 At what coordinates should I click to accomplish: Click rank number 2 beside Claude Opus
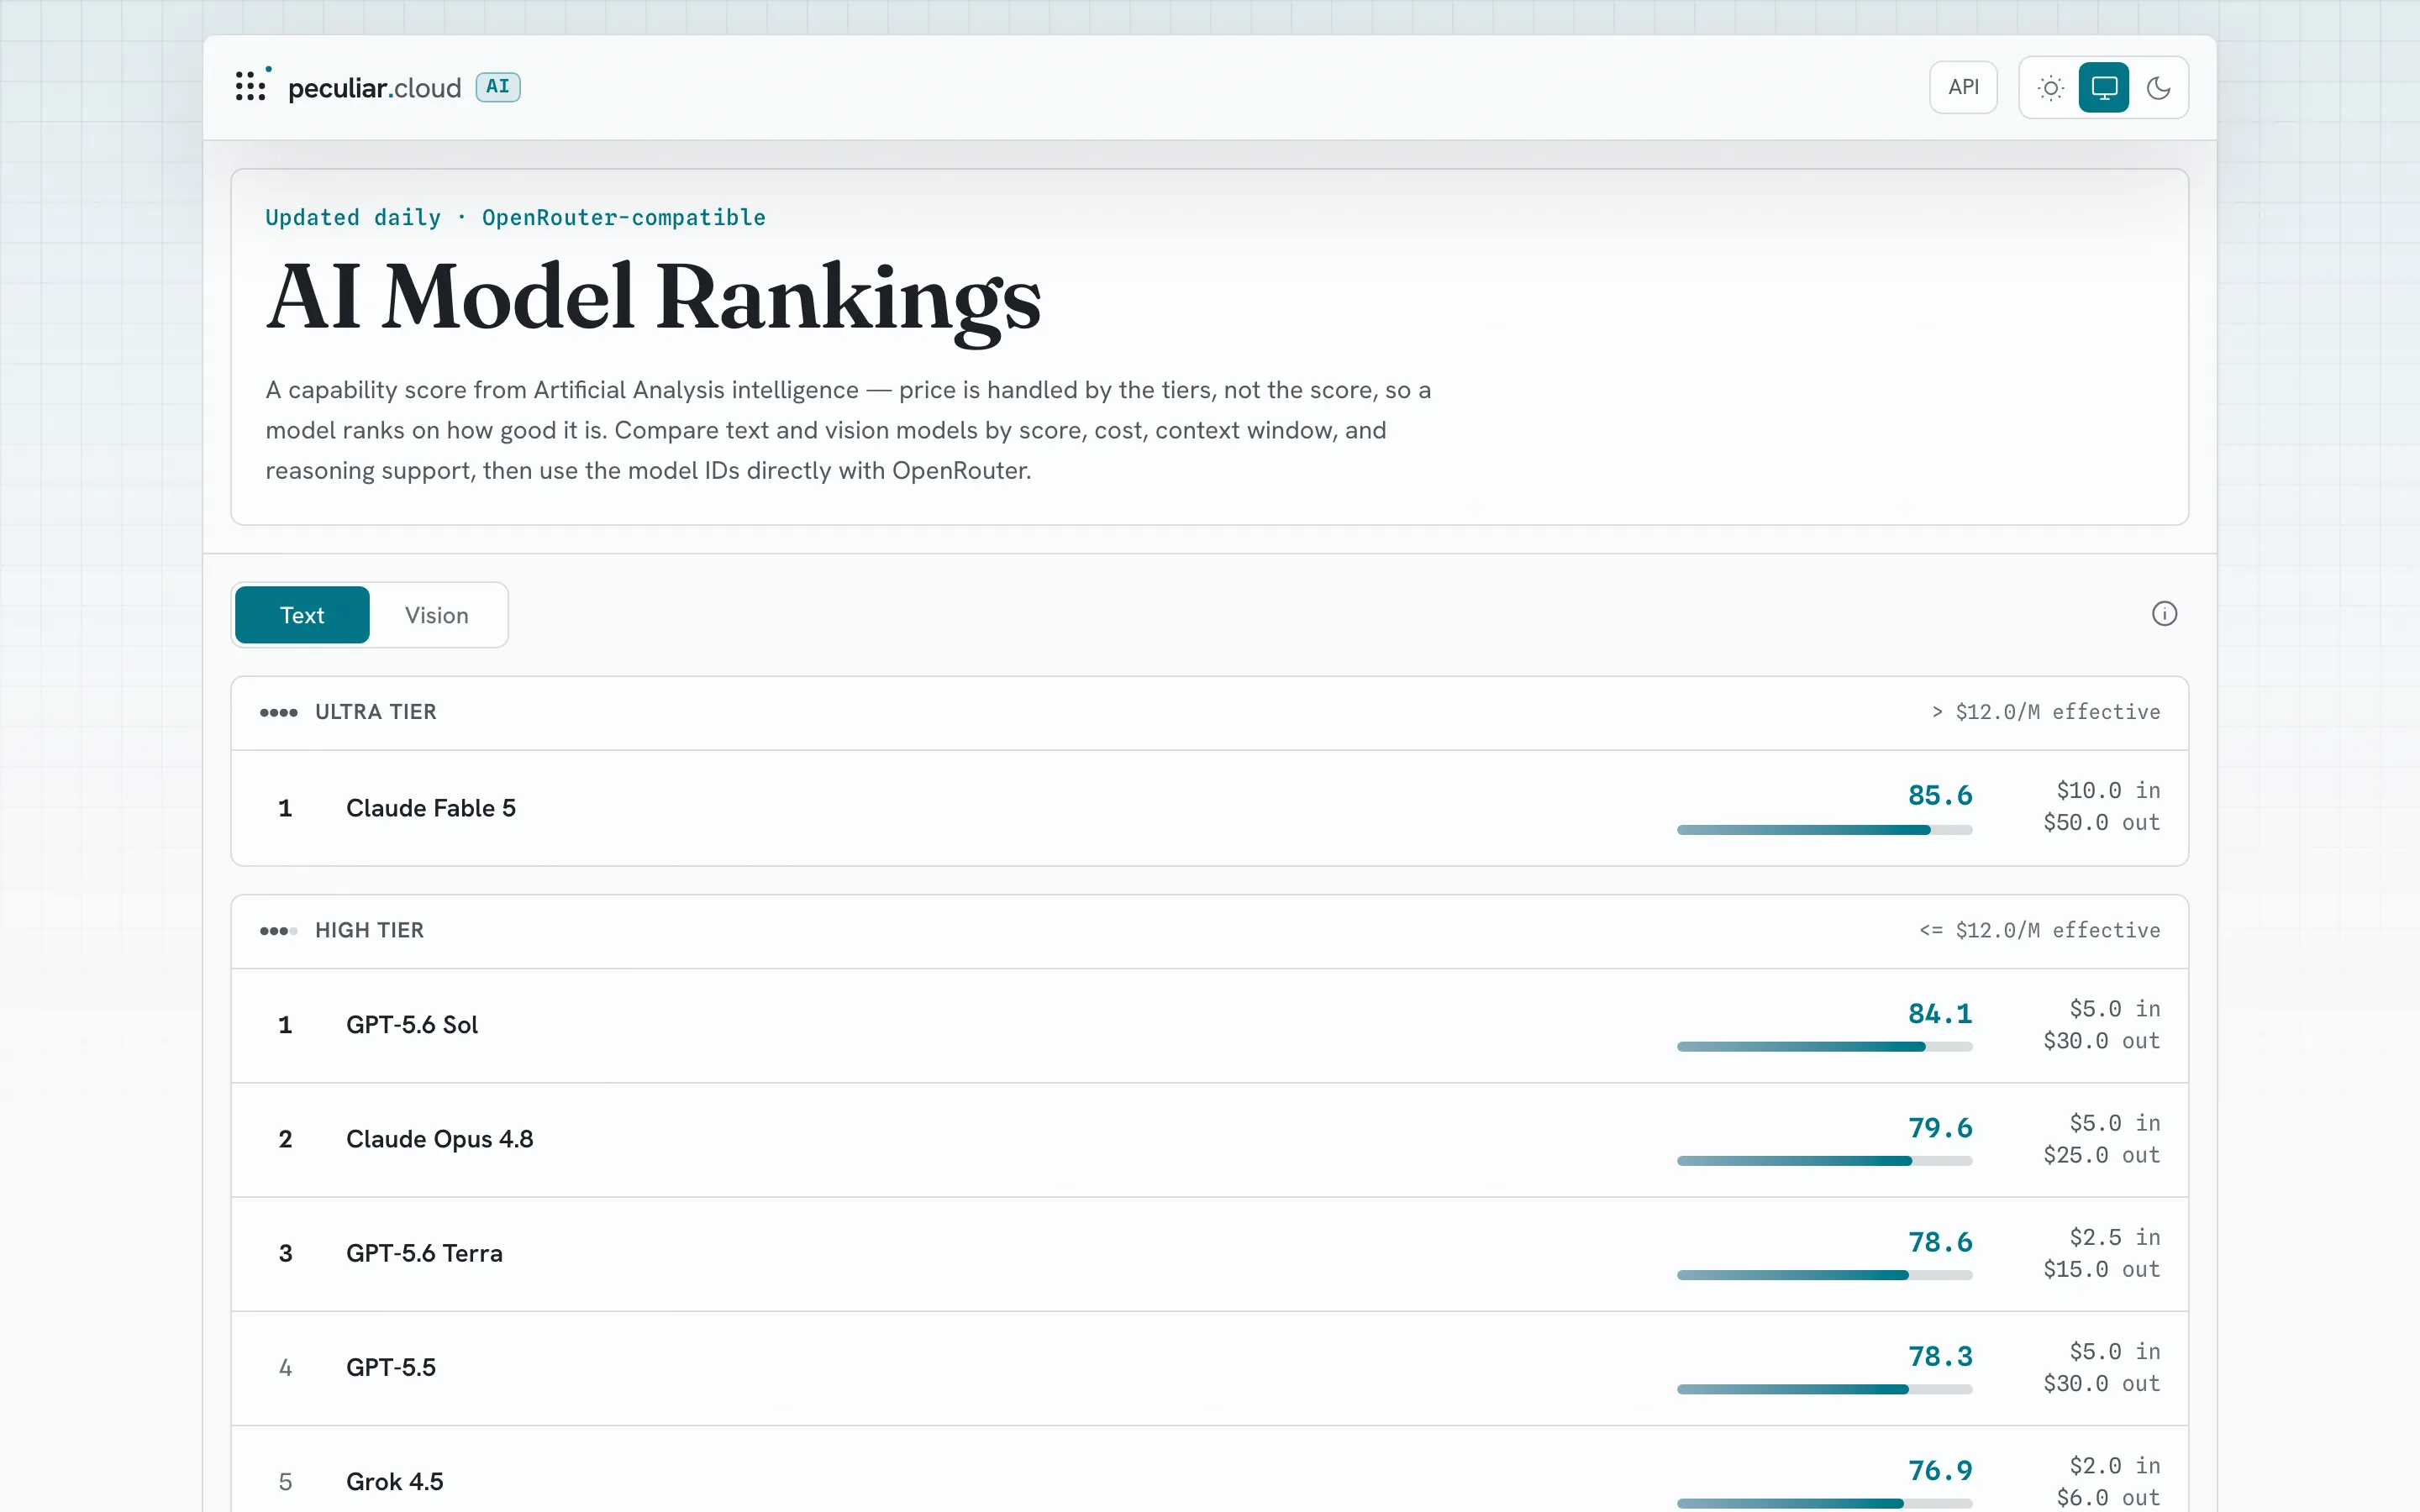285,1140
